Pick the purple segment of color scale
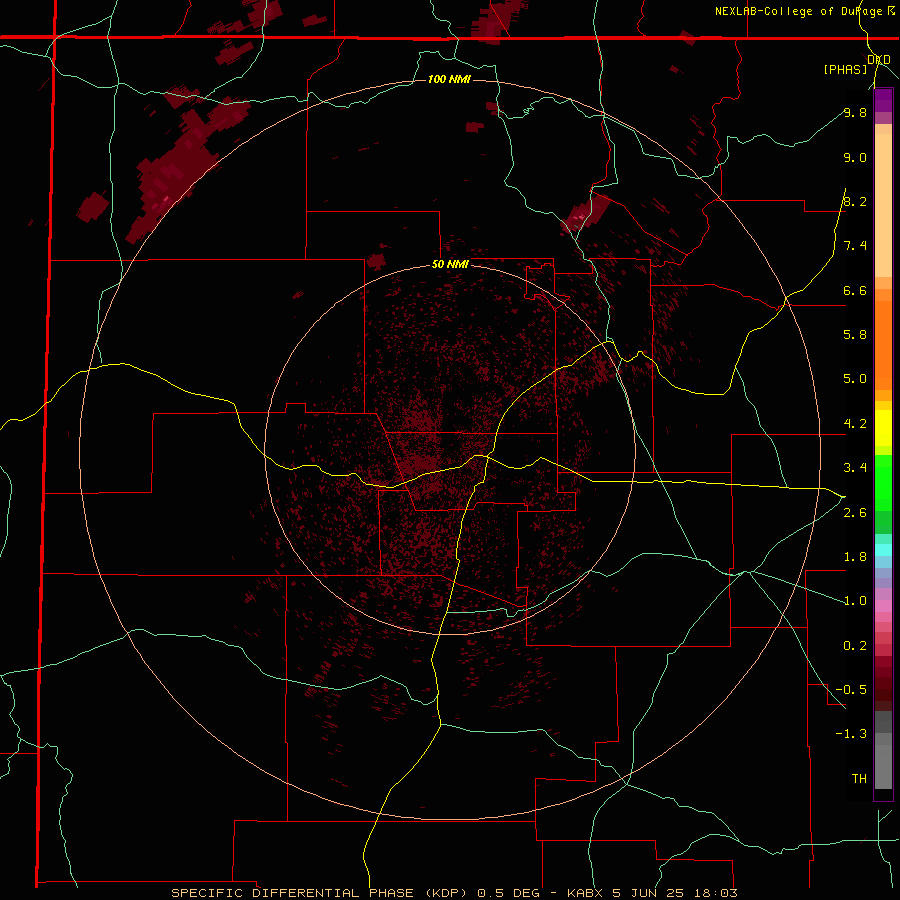 [883, 100]
